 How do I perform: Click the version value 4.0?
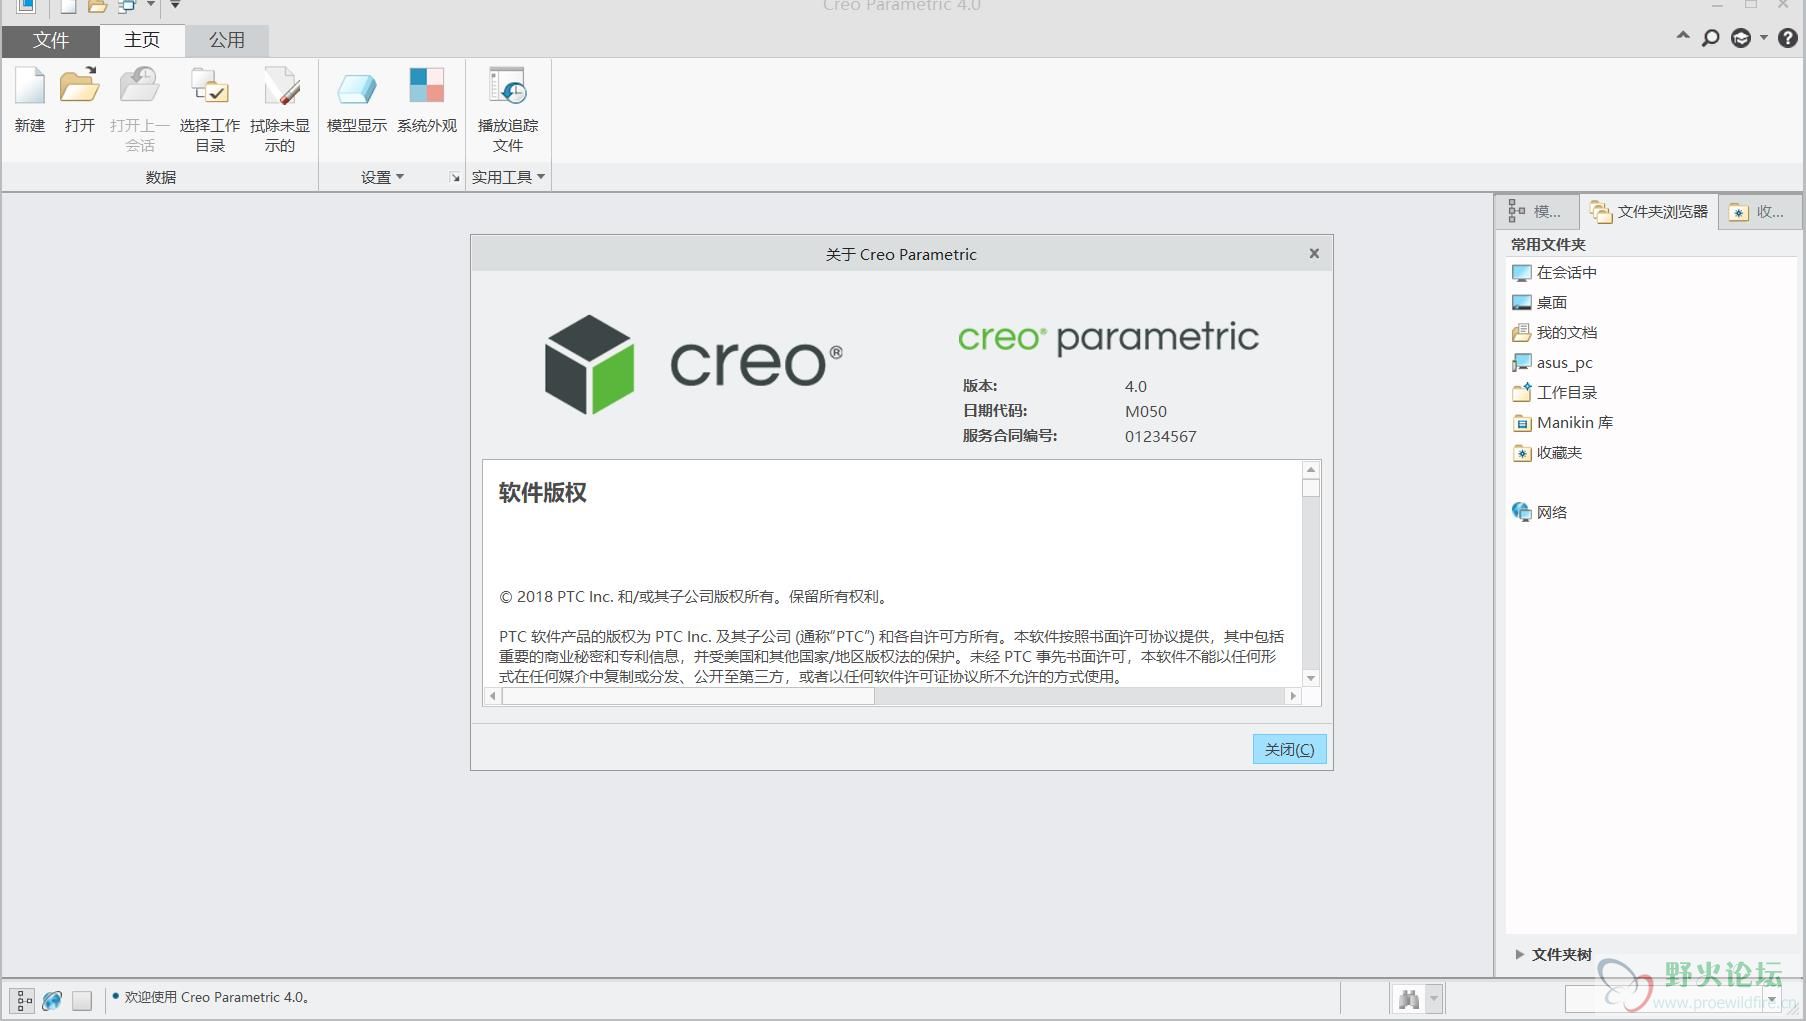[x=1136, y=387]
